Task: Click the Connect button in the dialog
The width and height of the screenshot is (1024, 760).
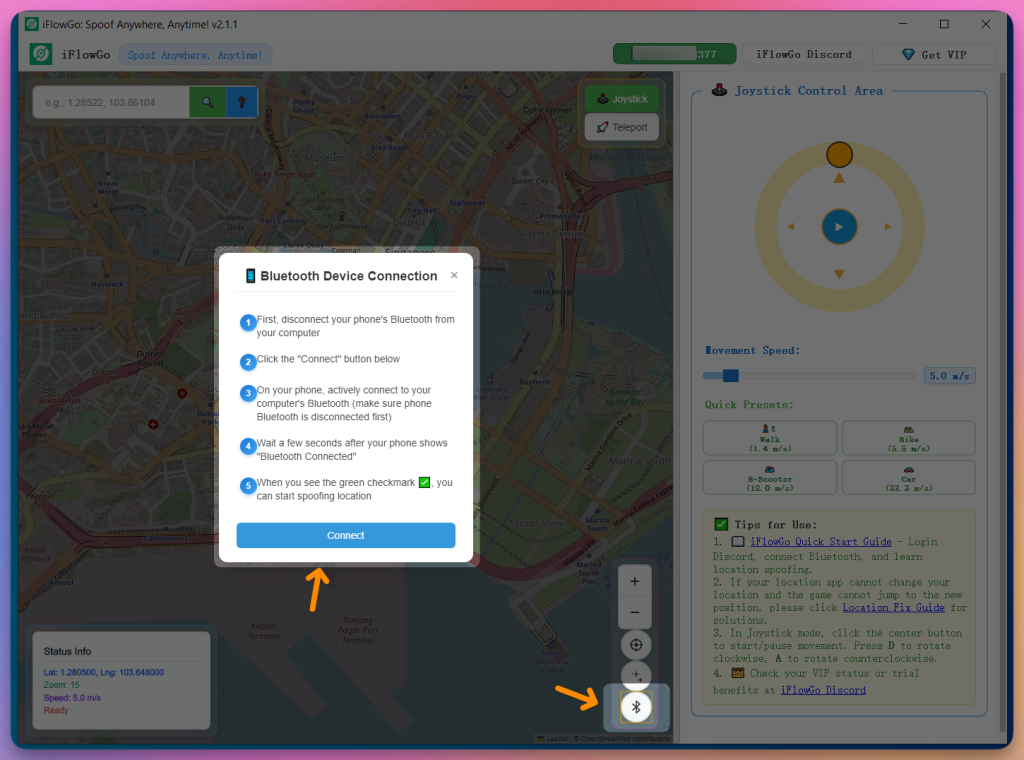Action: coord(345,535)
